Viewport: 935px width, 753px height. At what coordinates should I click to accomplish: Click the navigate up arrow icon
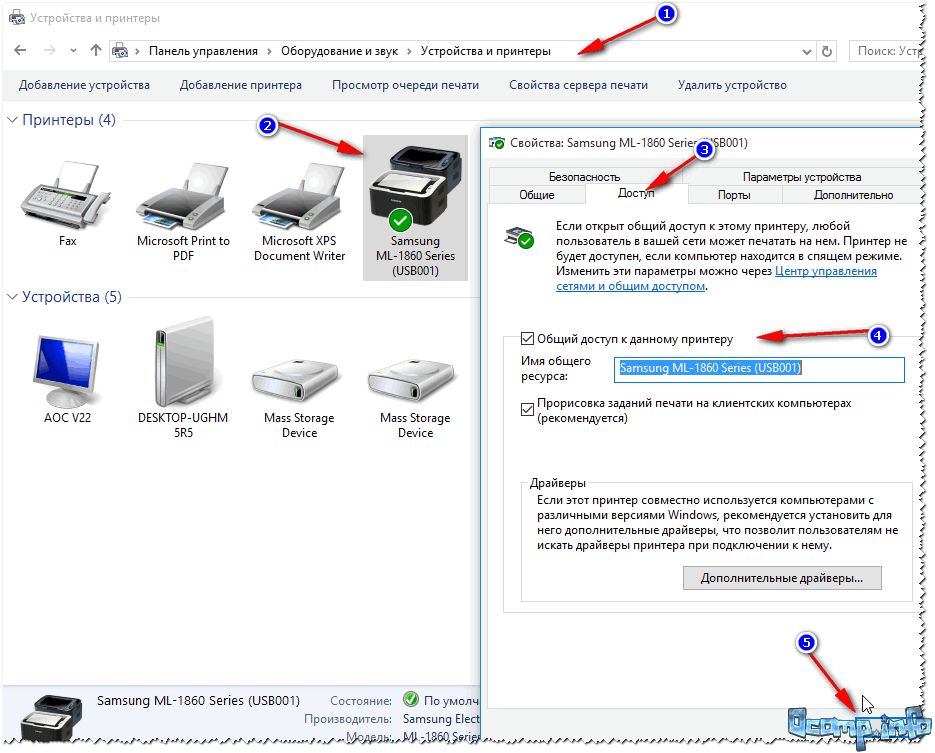96,50
